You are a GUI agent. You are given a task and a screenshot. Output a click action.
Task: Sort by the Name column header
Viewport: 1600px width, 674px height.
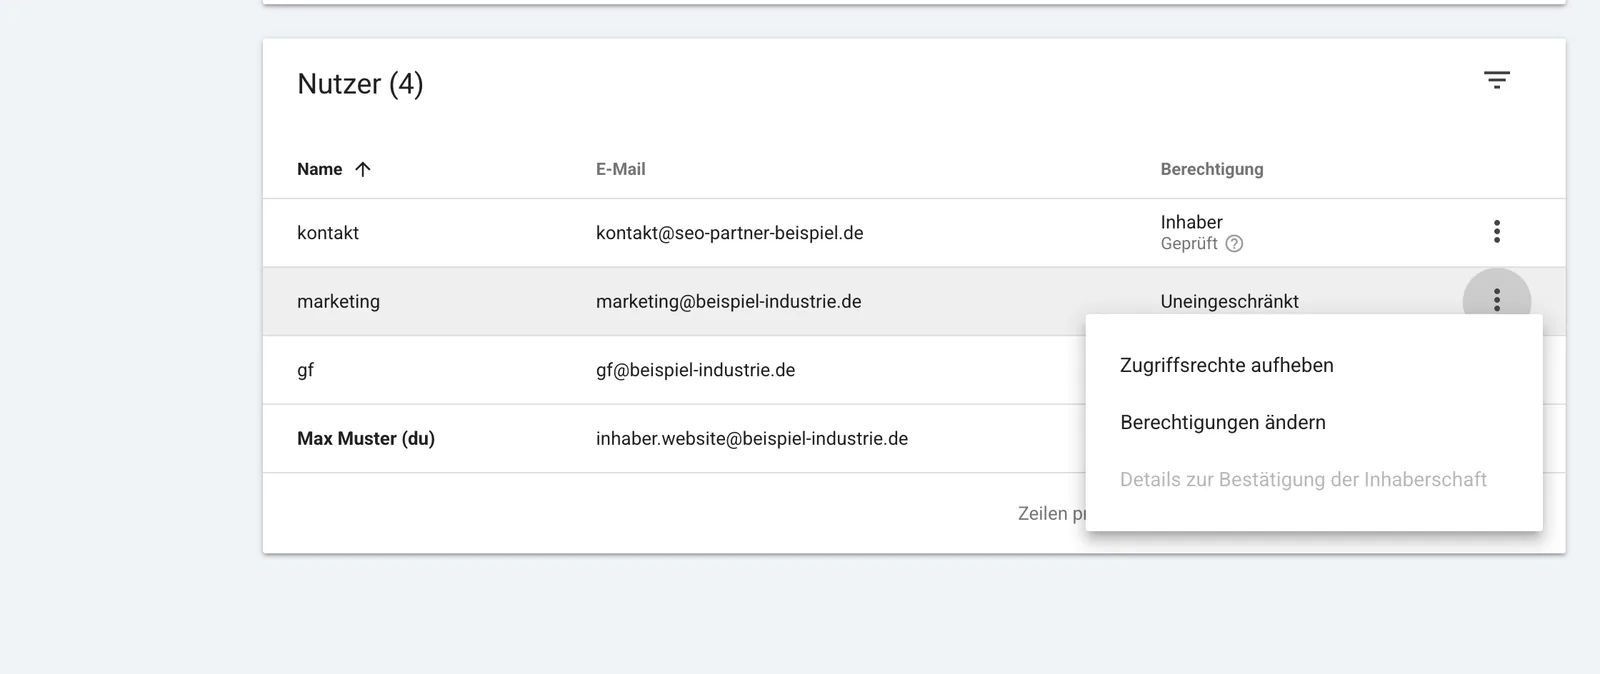319,169
